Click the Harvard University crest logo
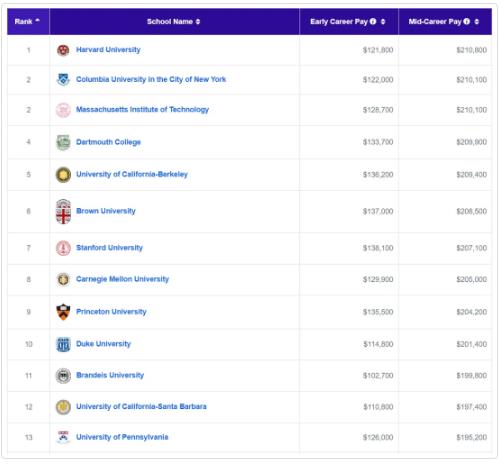 pos(63,50)
